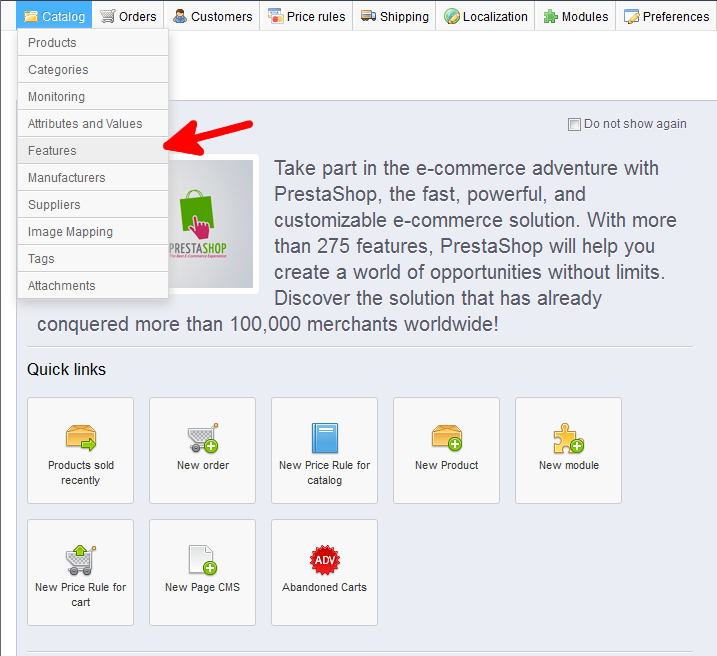Click the PrestaShop logo image

[211, 224]
